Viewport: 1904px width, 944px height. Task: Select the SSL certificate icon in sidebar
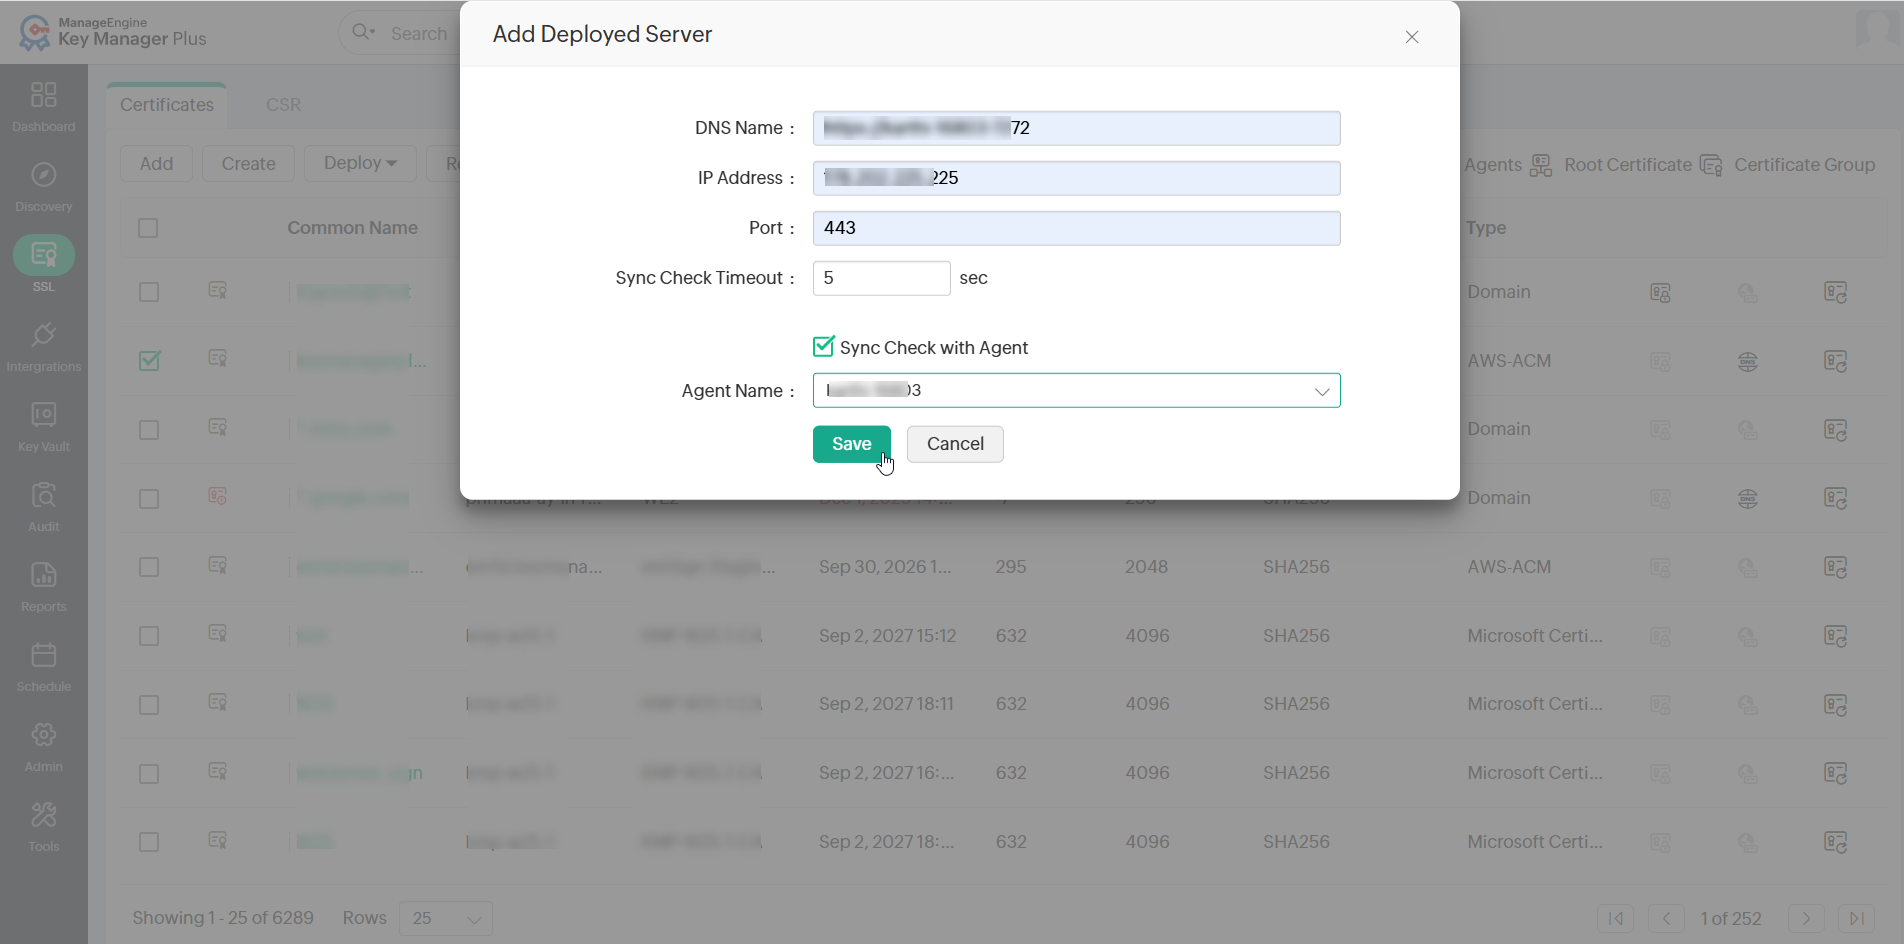point(43,255)
